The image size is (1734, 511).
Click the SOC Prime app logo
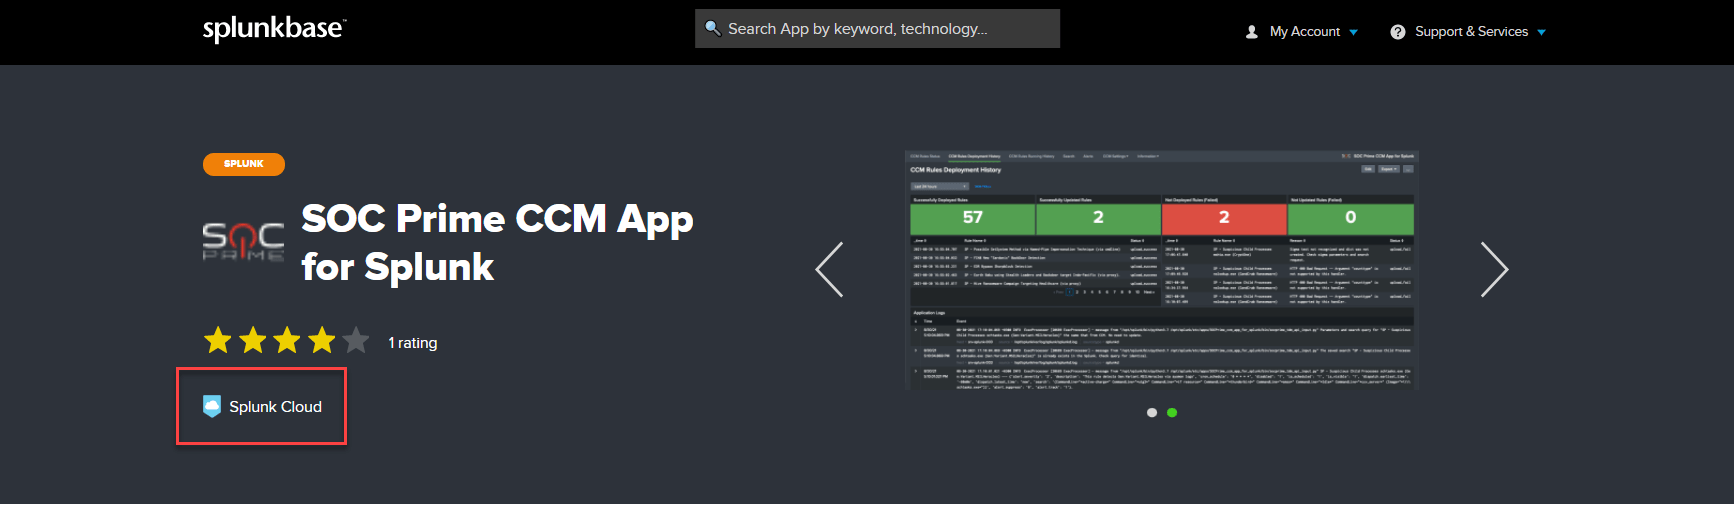click(x=243, y=242)
